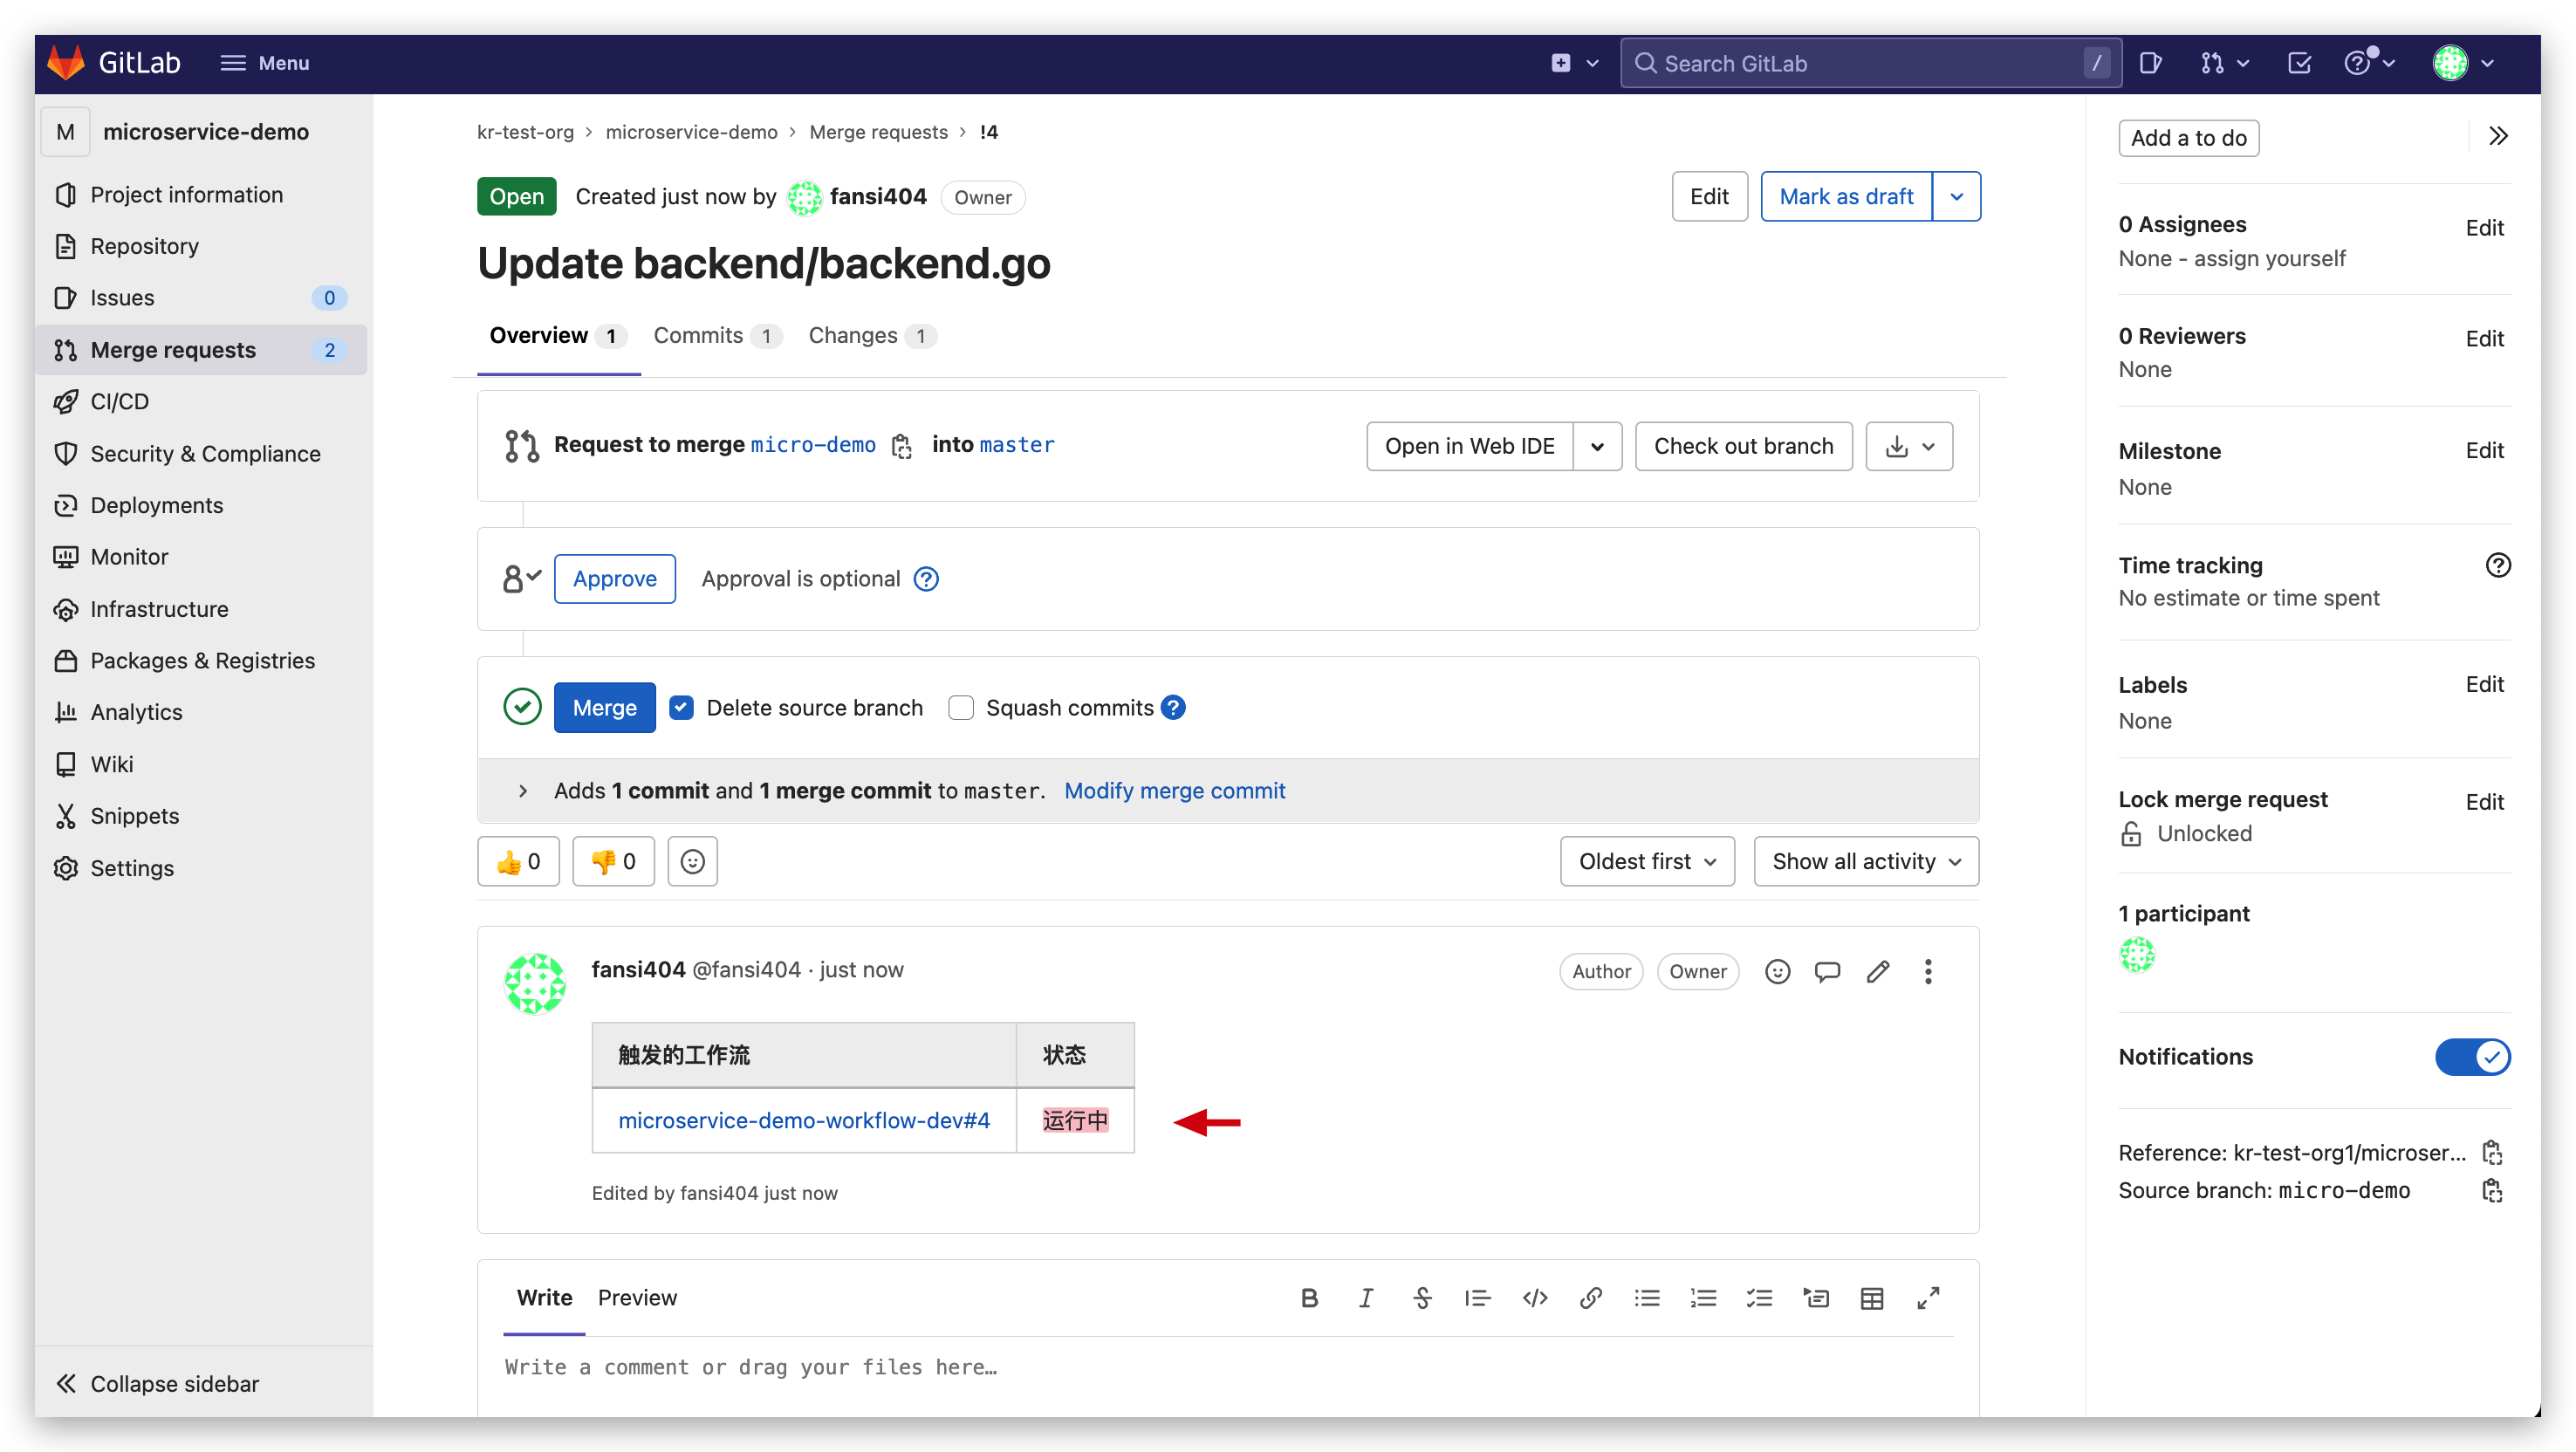The image size is (2576, 1452).
Task: Click the Modify merge commit link
Action: (1174, 791)
